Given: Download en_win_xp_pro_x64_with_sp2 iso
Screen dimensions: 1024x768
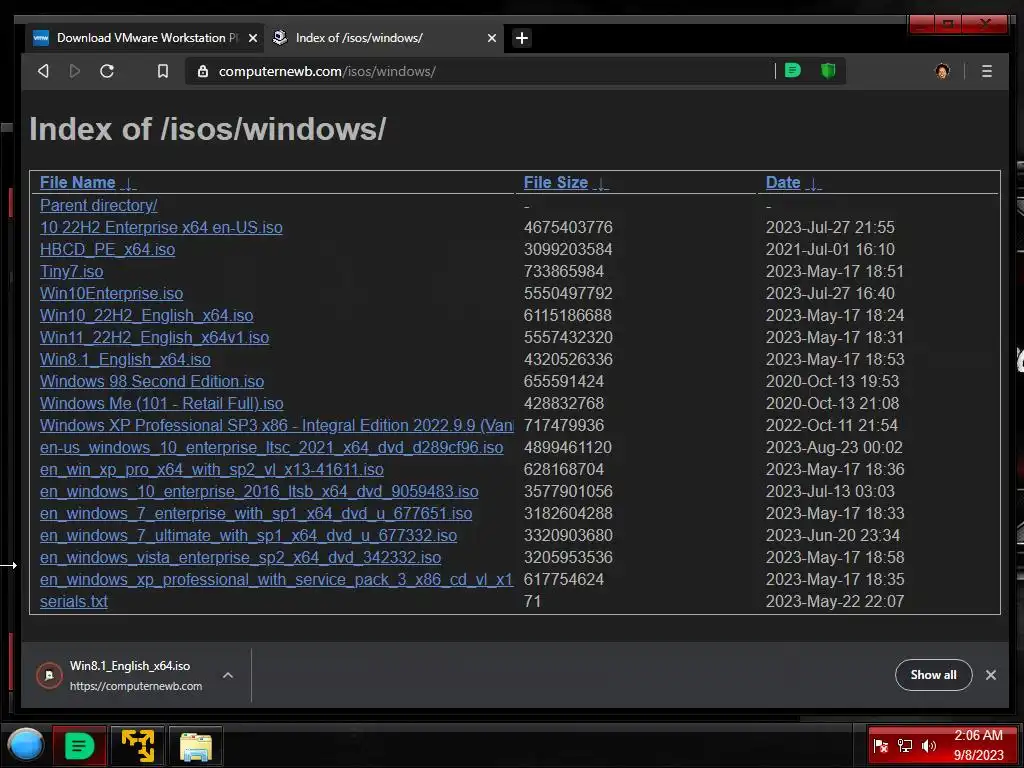Looking at the screenshot, I should pos(212,470).
